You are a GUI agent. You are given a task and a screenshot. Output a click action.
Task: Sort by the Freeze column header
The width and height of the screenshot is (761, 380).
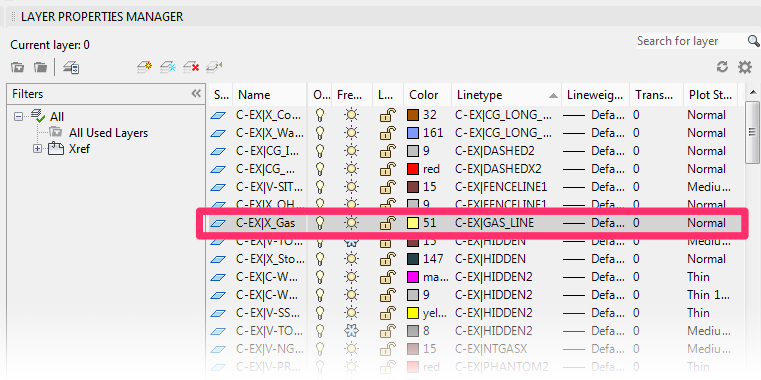click(x=351, y=95)
